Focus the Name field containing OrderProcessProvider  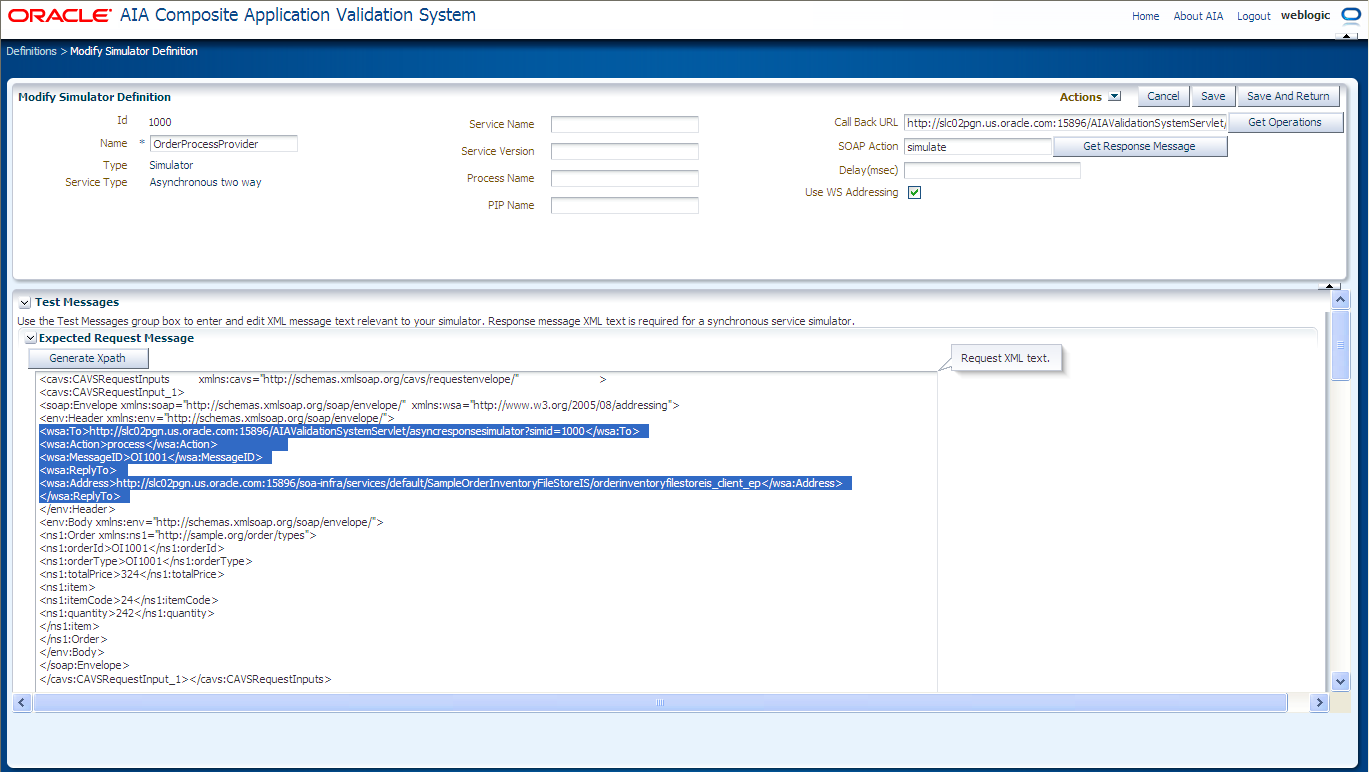click(x=224, y=144)
